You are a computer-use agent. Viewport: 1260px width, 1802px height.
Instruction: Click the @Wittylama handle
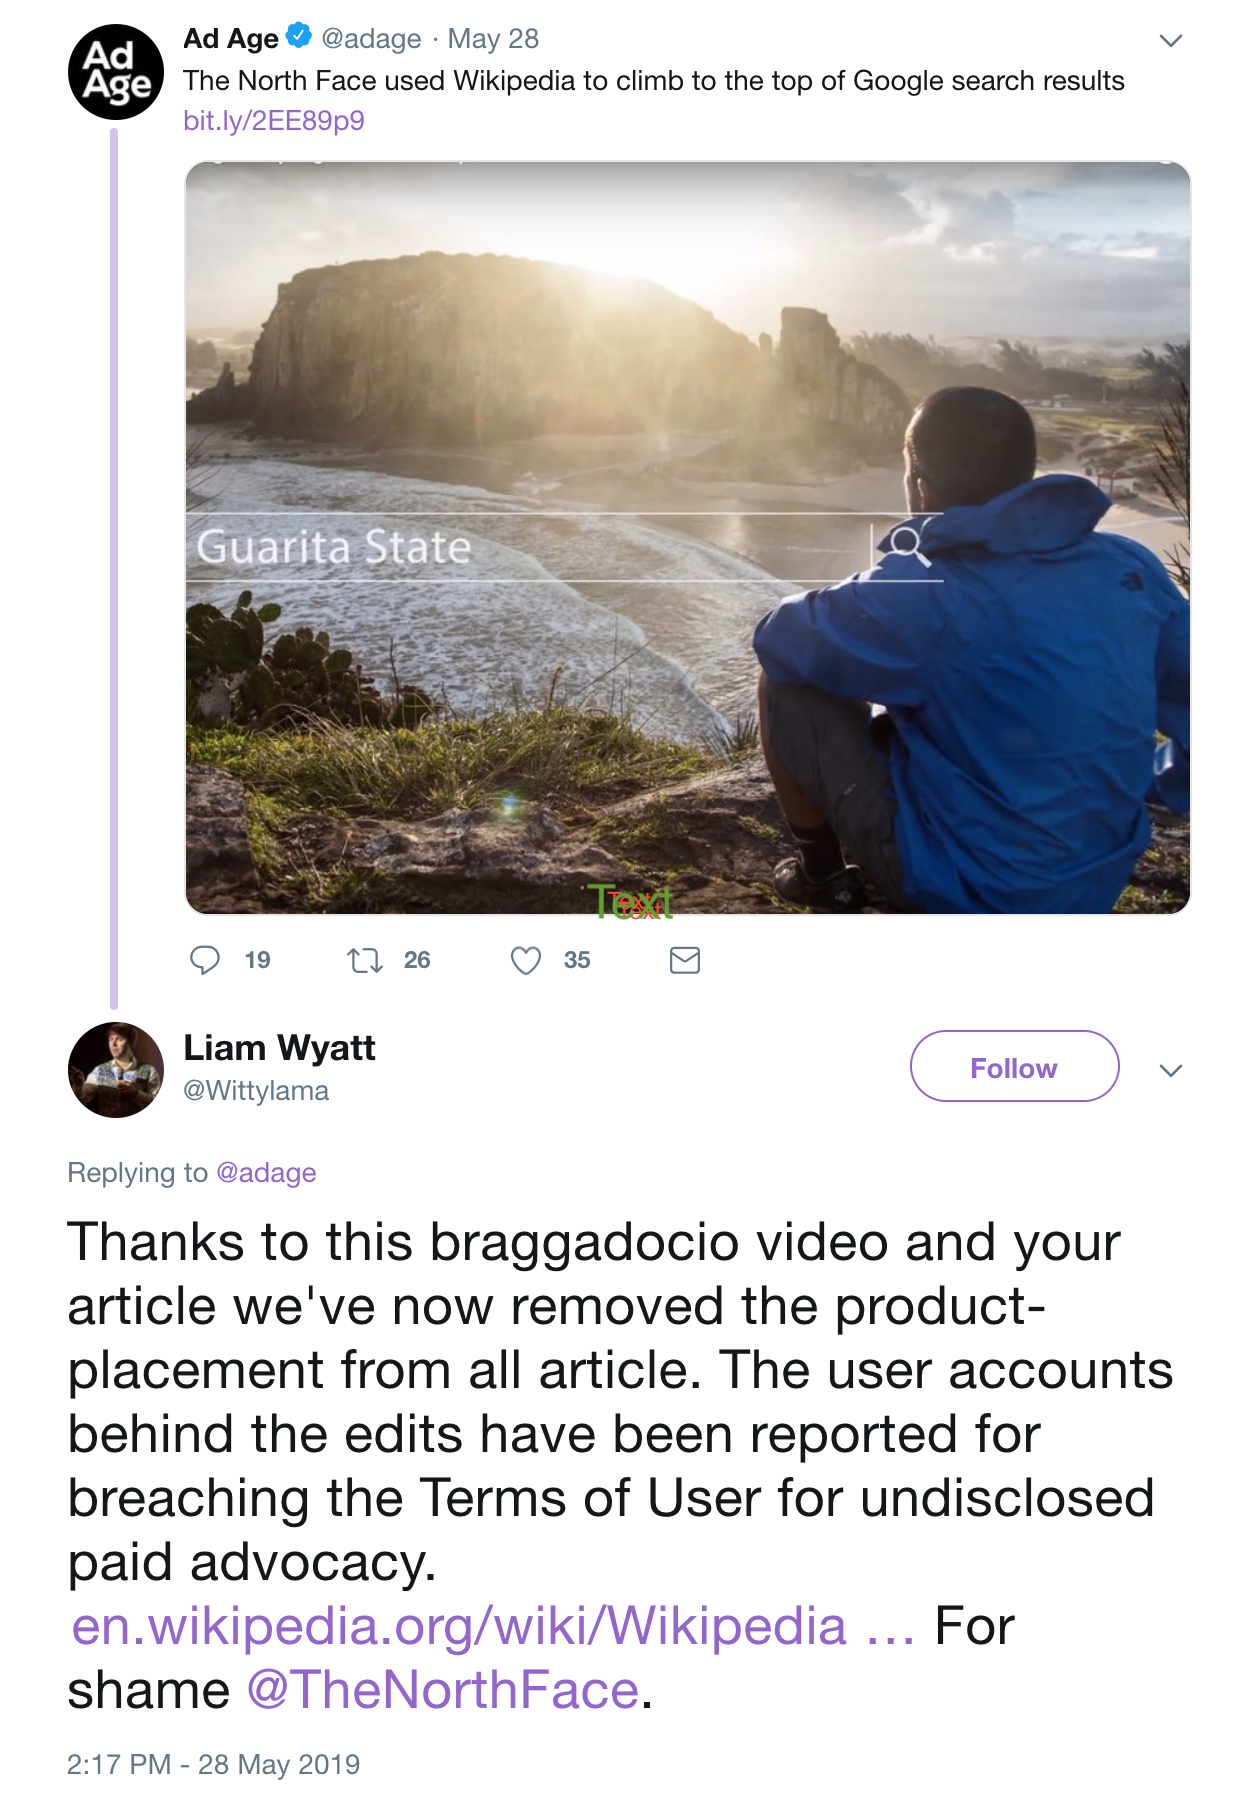pos(256,1091)
